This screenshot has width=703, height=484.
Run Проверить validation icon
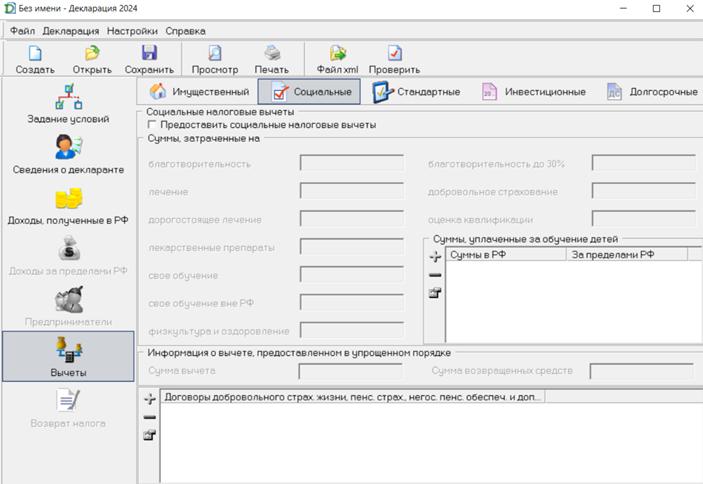tap(394, 54)
